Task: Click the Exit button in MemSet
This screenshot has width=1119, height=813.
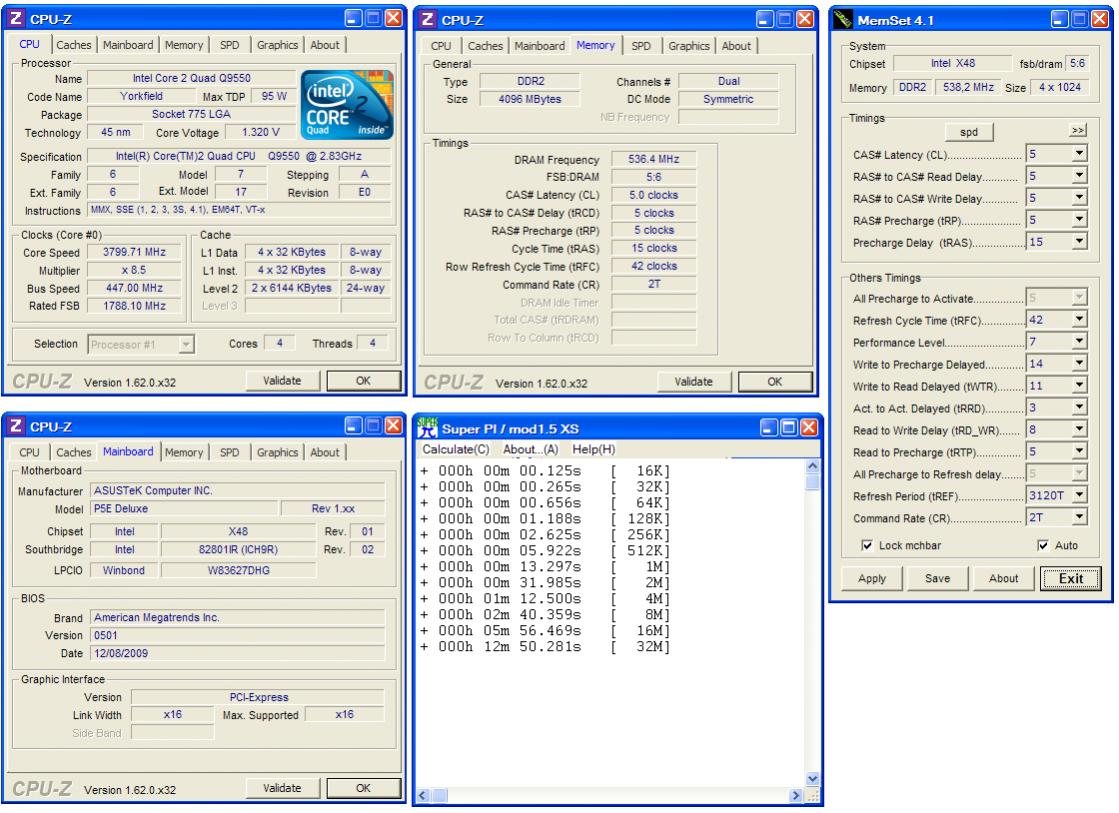Action: coord(1070,579)
